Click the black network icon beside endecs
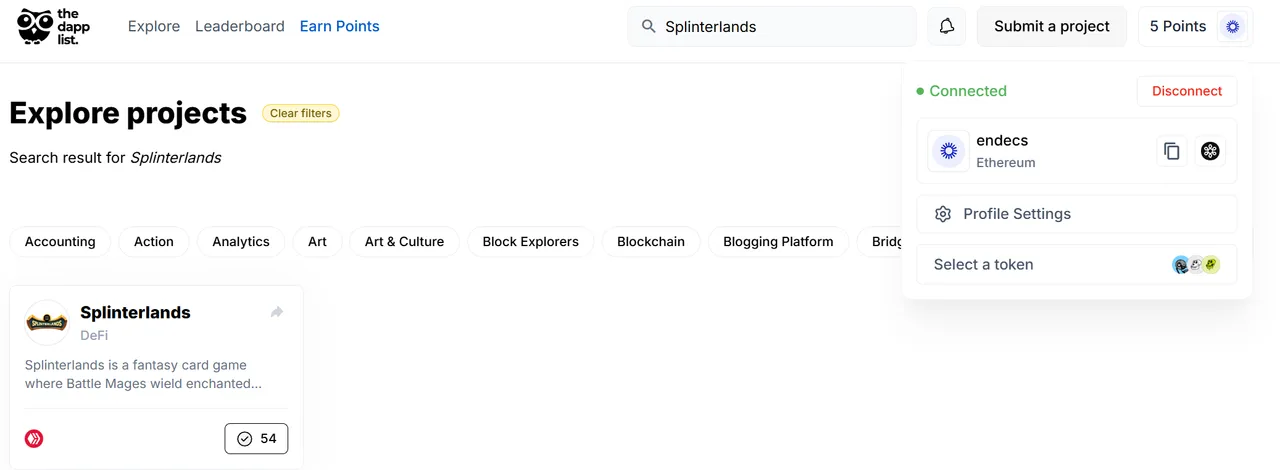The width and height of the screenshot is (1280, 470). pos(1210,151)
